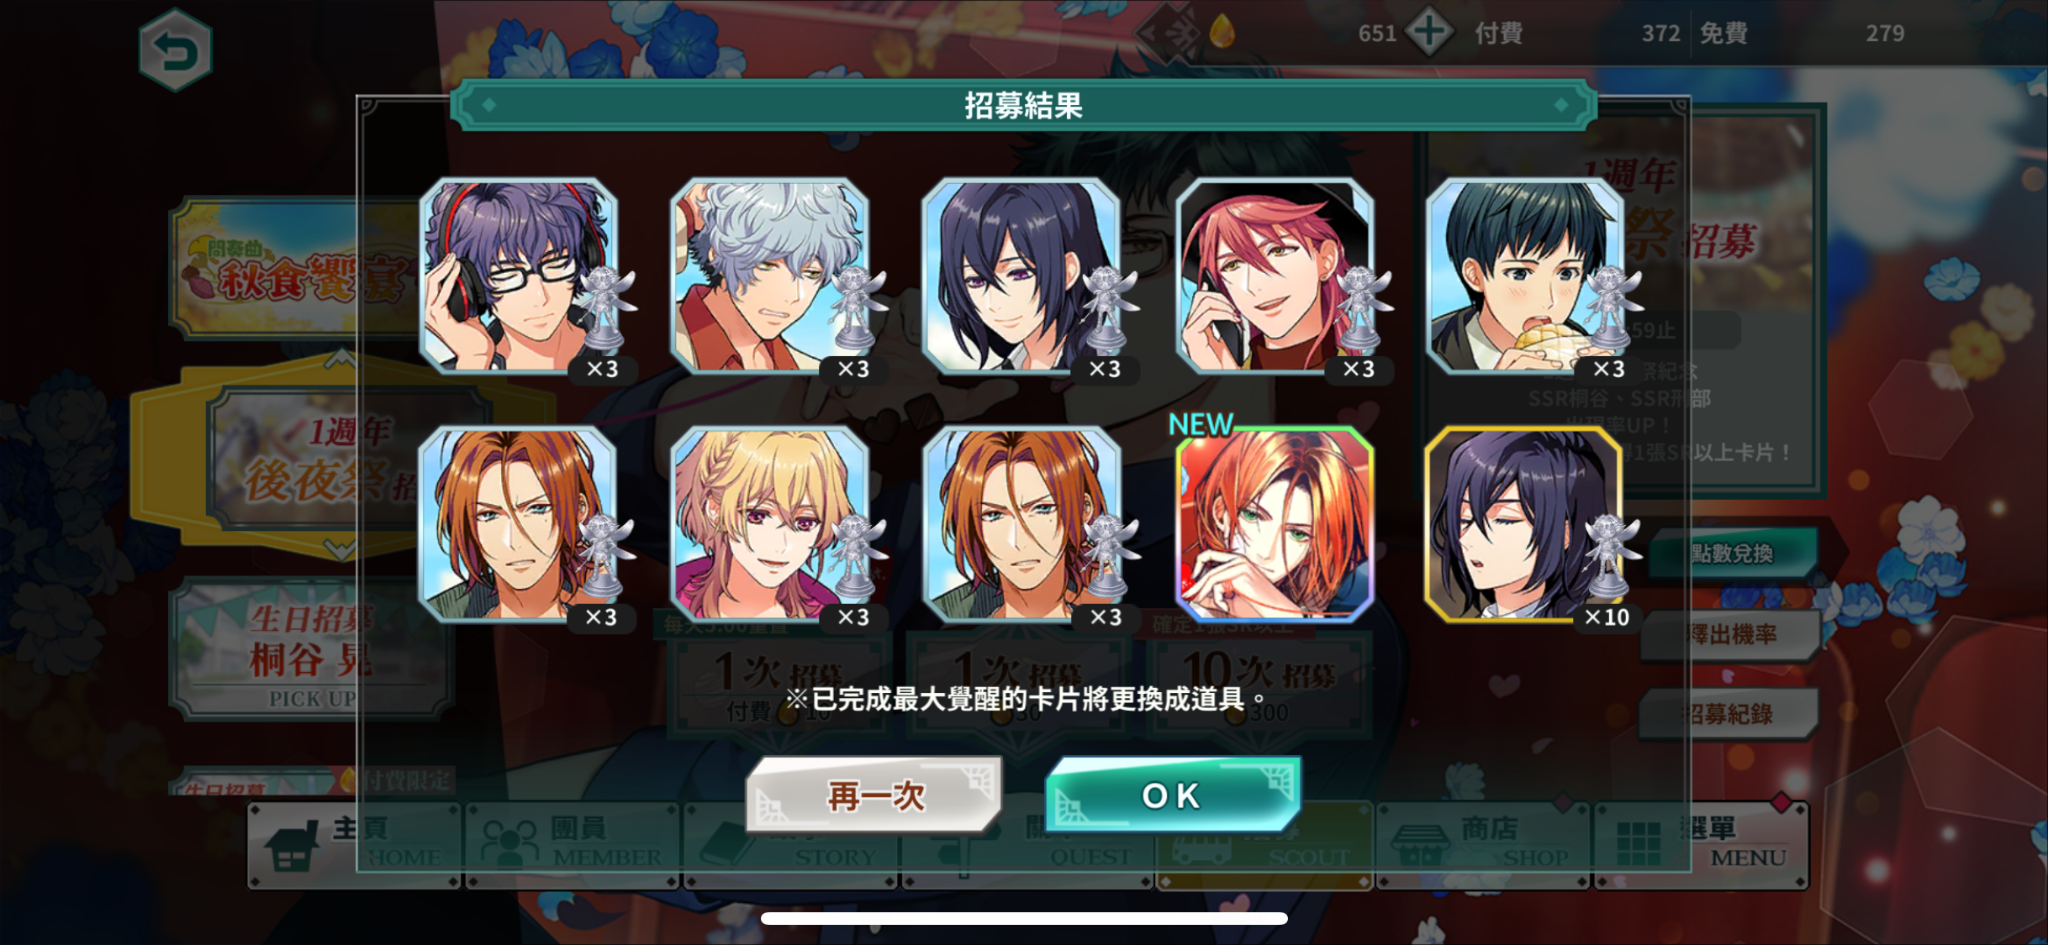Tap the plus icon next to 651
2048x945 pixels.
(1428, 32)
